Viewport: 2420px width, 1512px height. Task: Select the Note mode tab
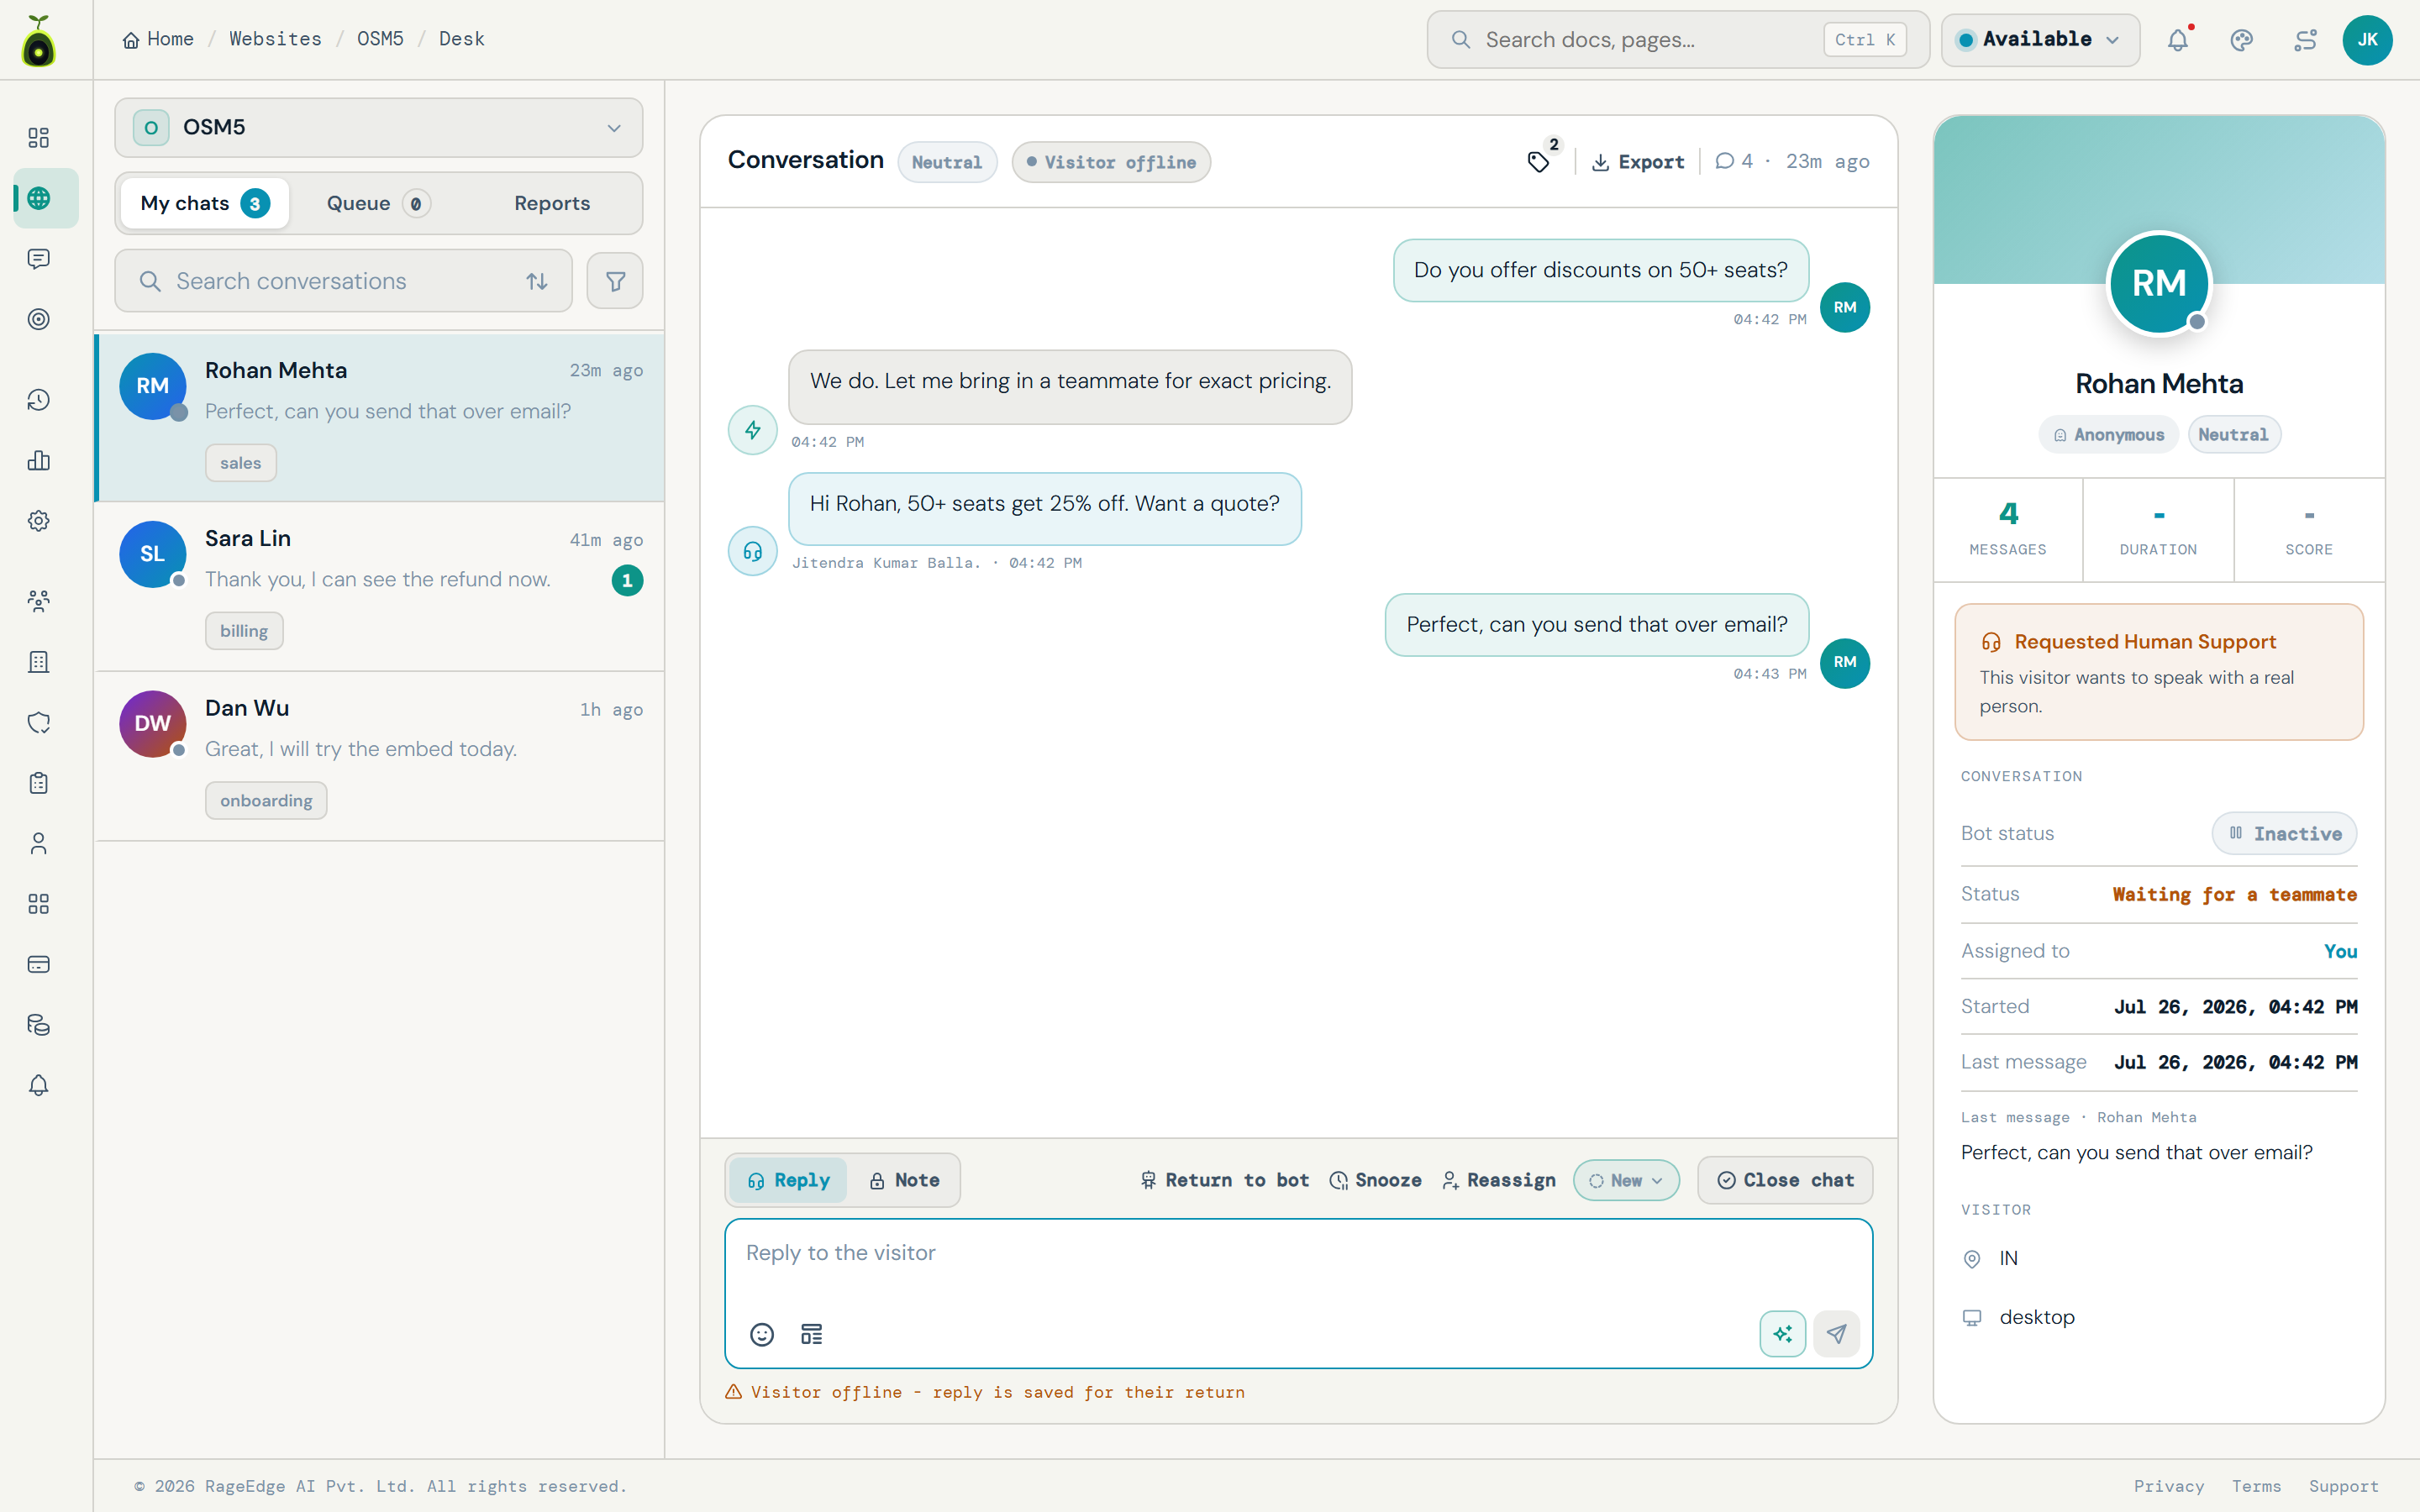click(904, 1180)
